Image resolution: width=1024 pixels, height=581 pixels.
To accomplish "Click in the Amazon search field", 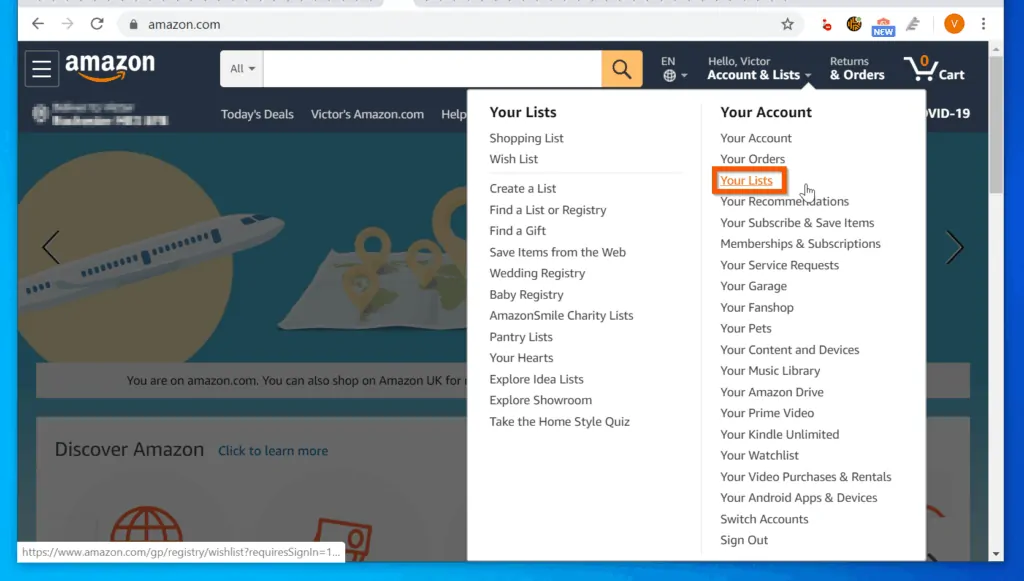I will (432, 69).
